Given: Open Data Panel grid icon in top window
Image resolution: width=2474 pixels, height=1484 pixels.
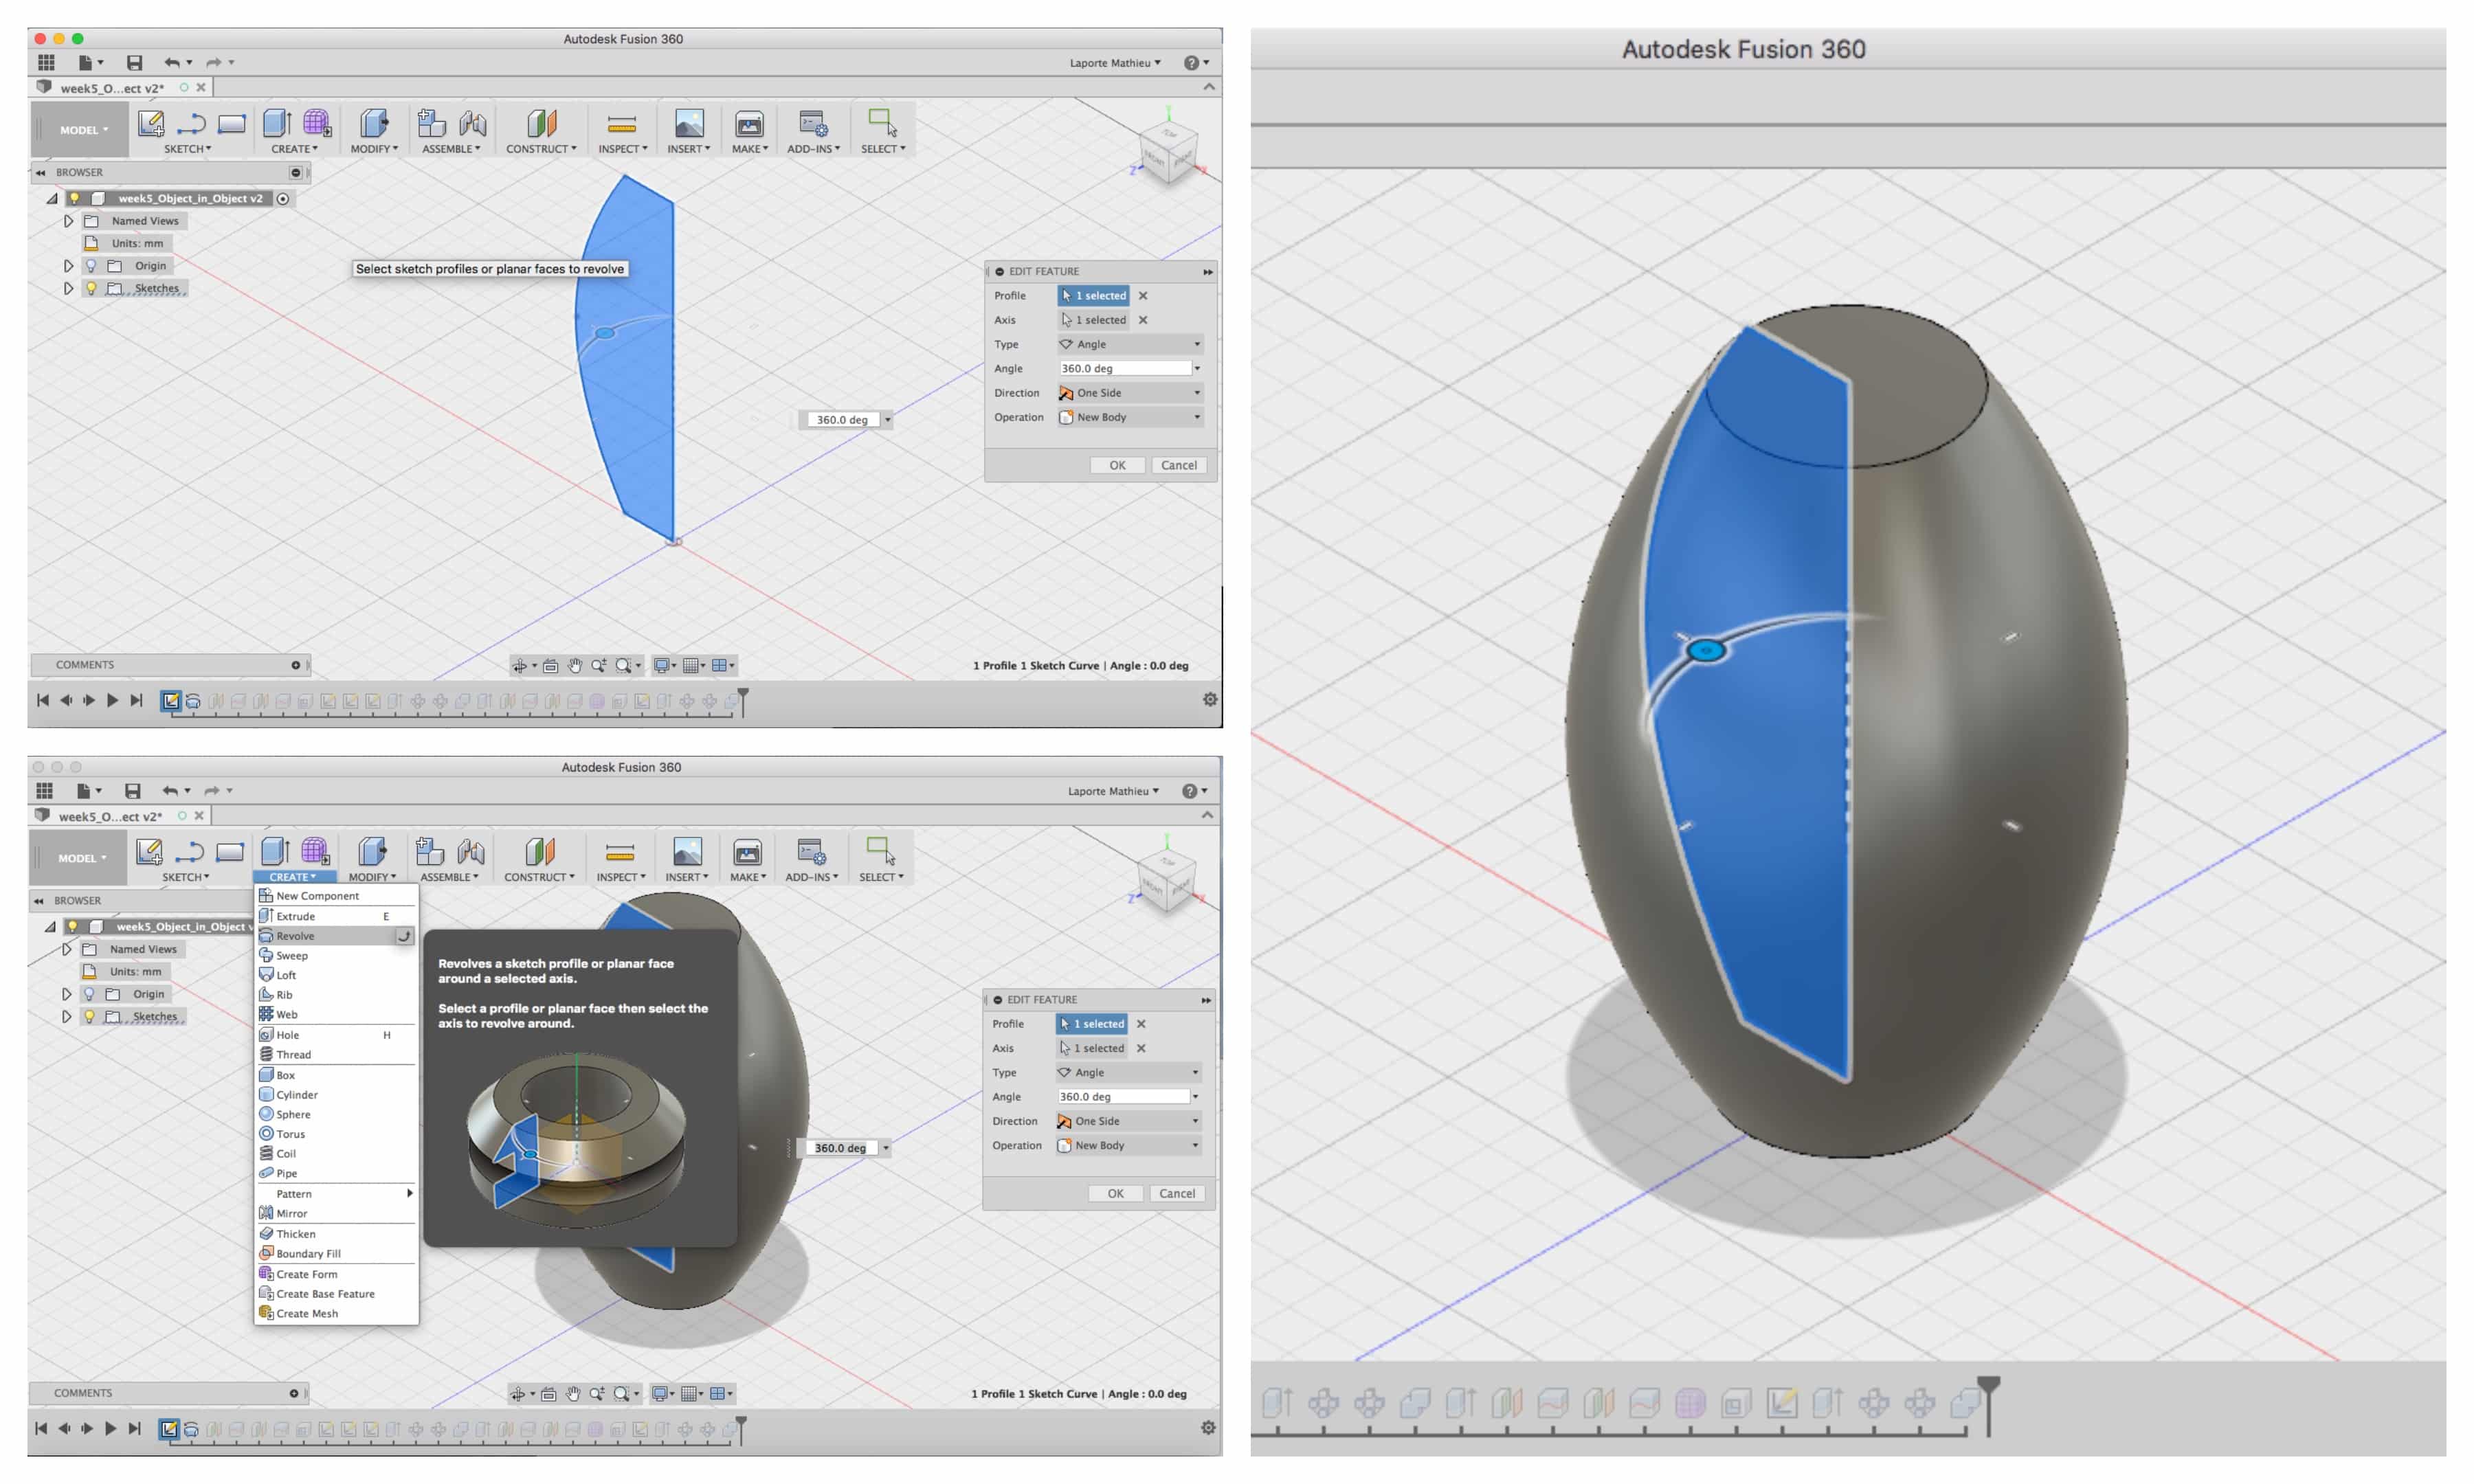Looking at the screenshot, I should (x=46, y=62).
